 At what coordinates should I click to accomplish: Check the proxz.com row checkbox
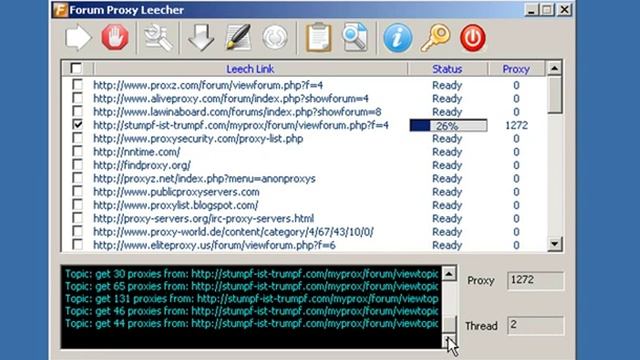click(x=77, y=84)
